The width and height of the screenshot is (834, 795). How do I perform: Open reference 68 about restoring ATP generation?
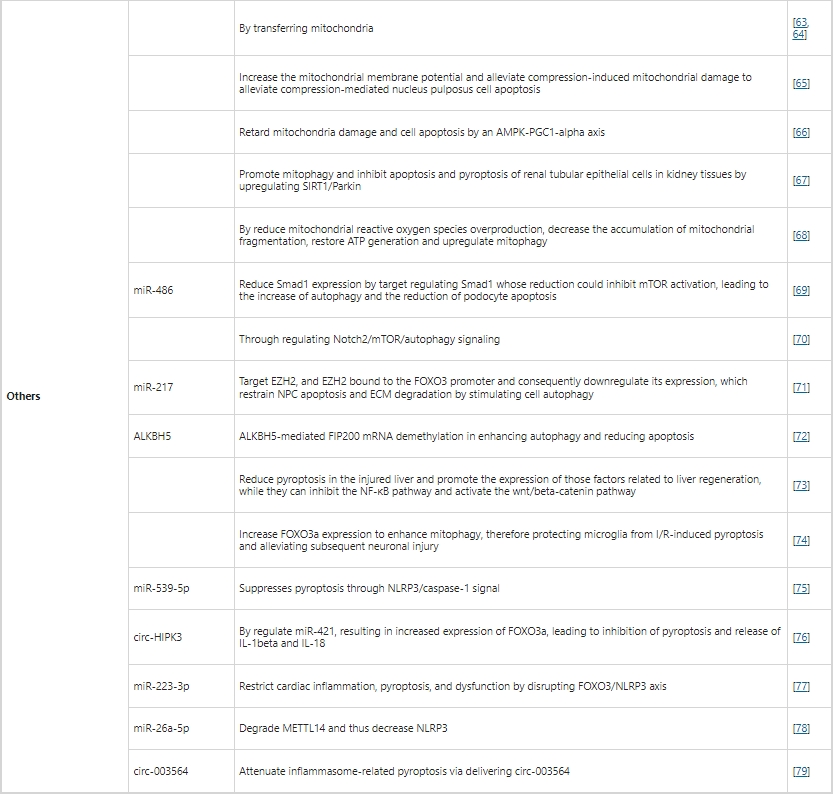[x=801, y=235]
